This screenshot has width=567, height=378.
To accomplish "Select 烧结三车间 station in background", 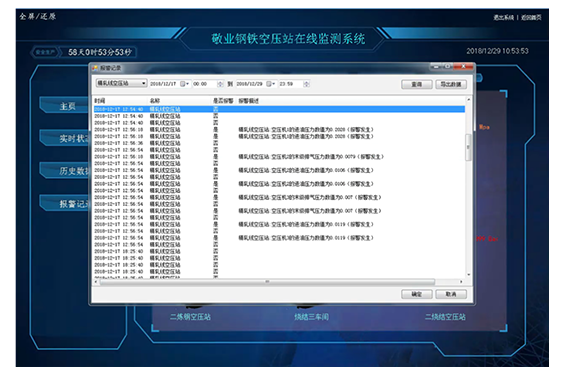I will 311,317.
